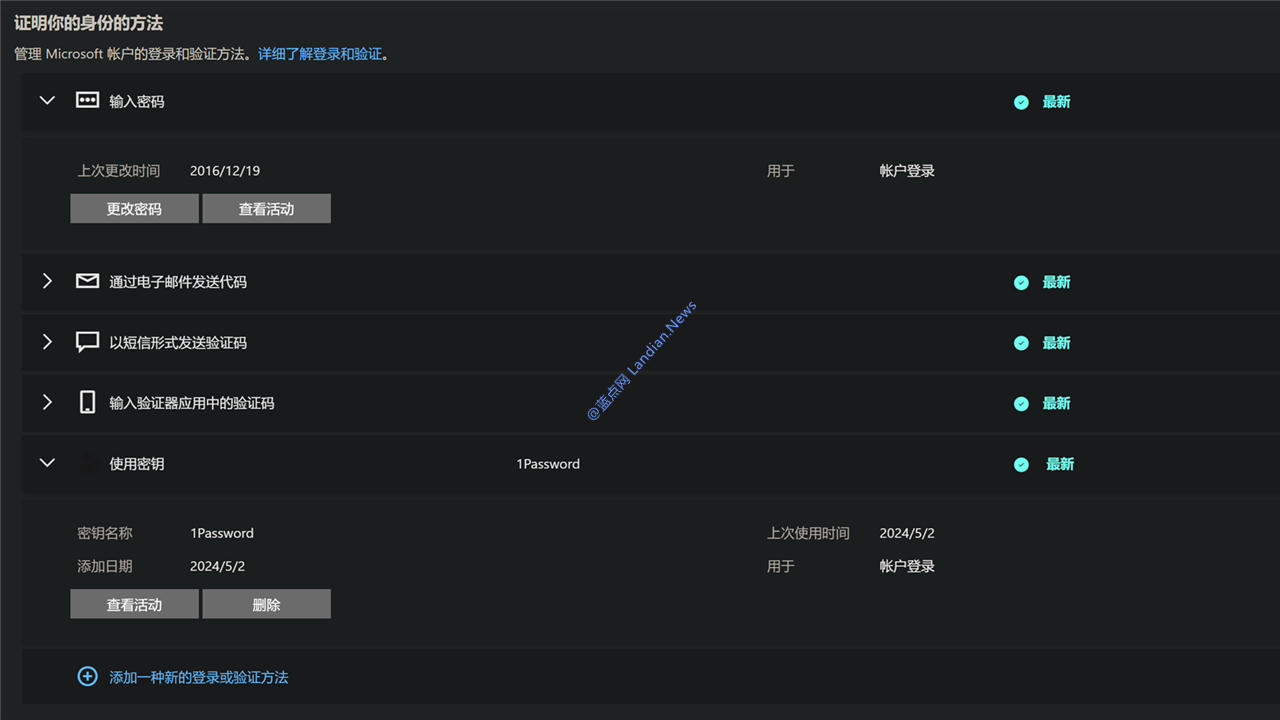Expand the 通过电子邮件发送代码 section chevron
This screenshot has width=1280, height=720.
pos(47,282)
